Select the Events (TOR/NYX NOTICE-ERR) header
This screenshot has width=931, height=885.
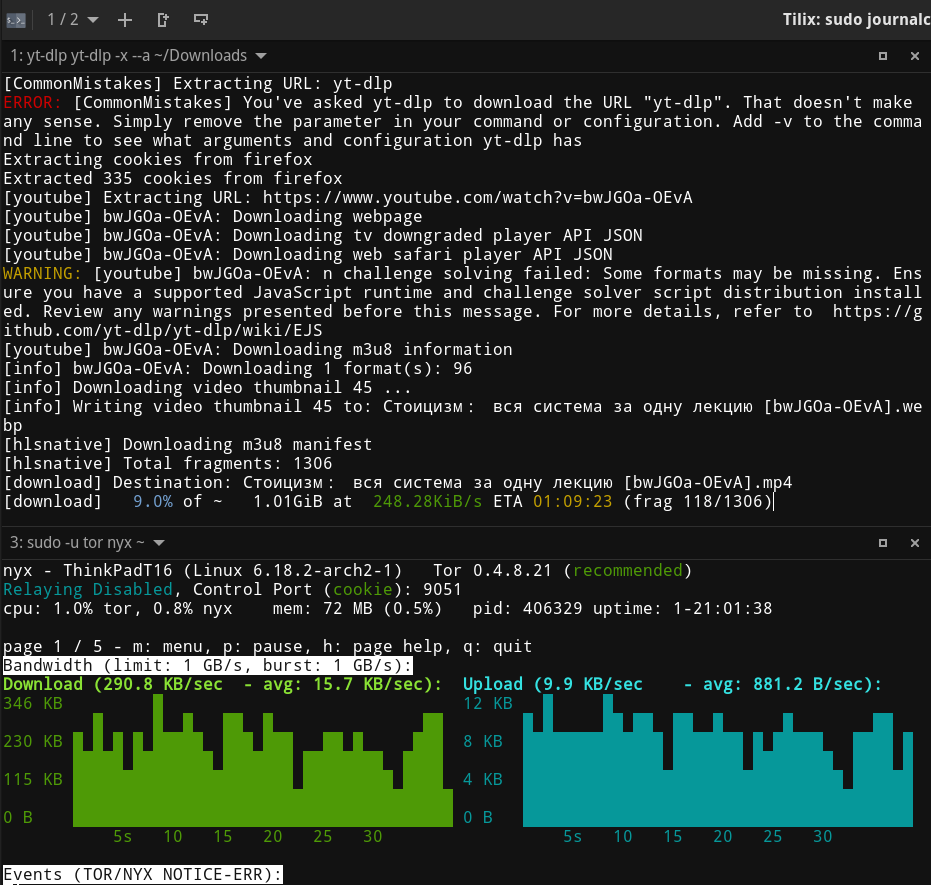pos(143,875)
